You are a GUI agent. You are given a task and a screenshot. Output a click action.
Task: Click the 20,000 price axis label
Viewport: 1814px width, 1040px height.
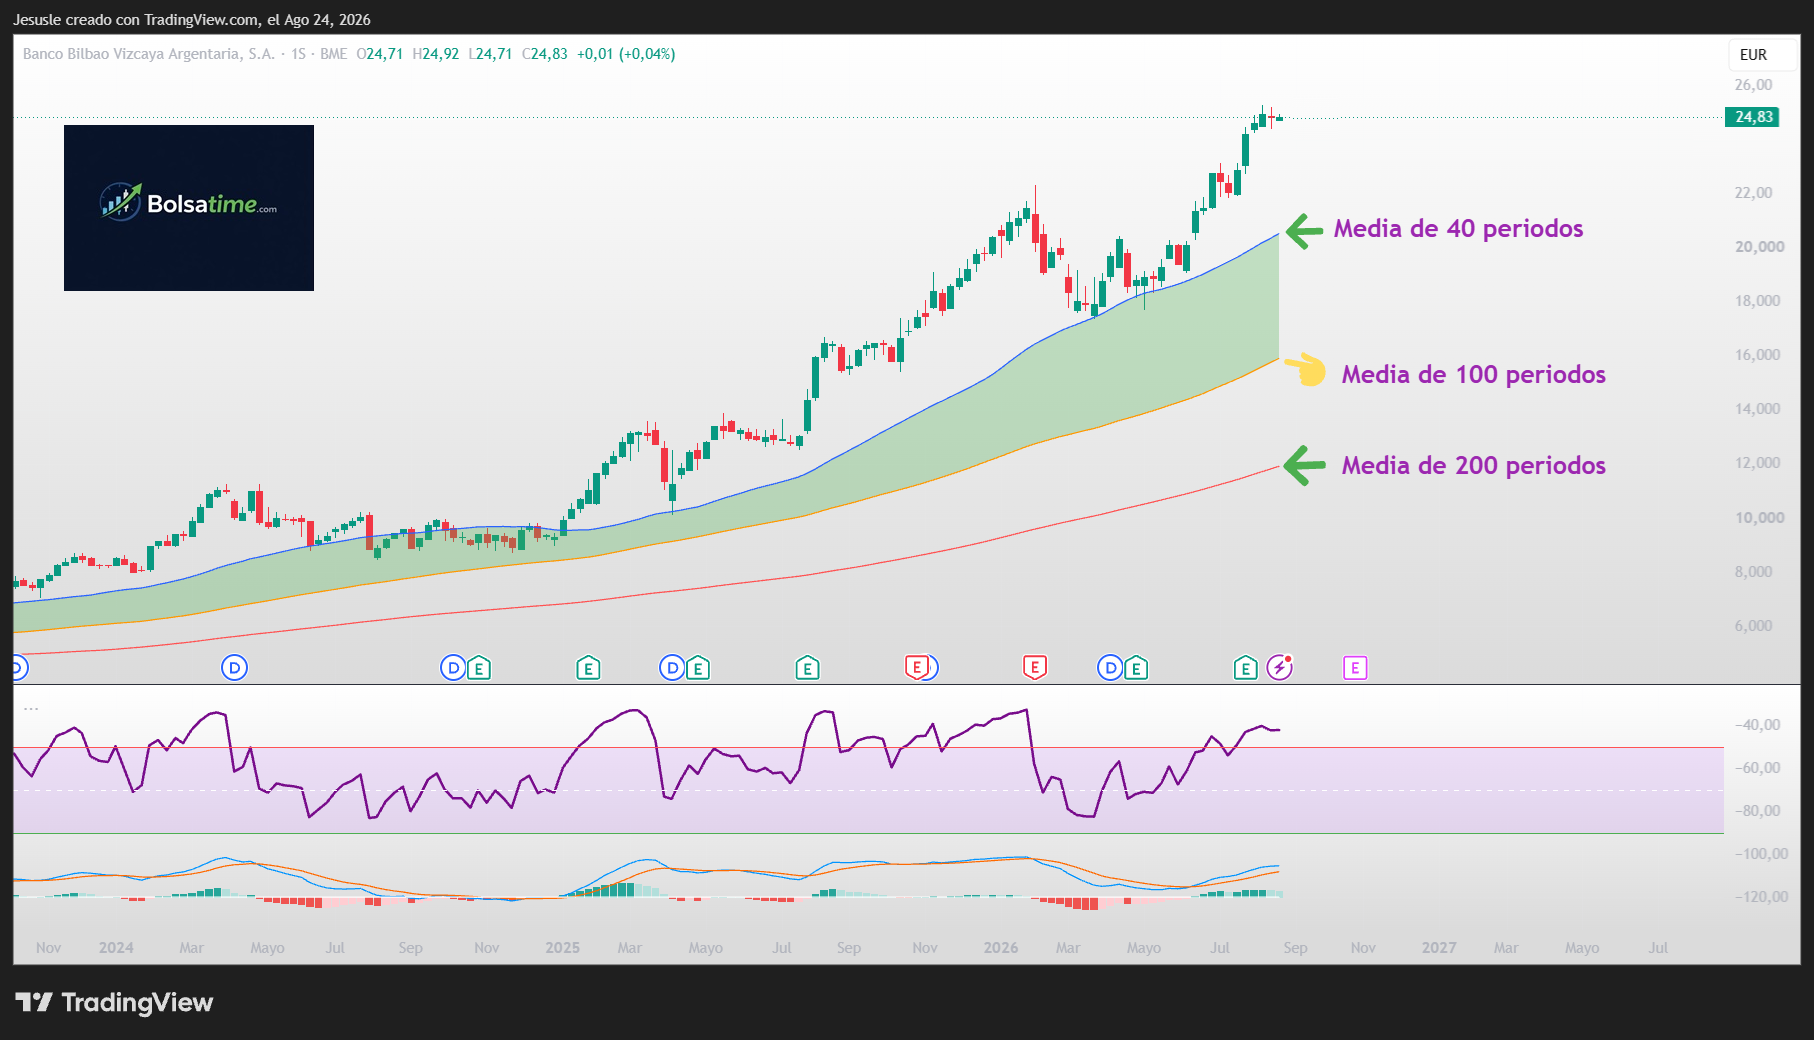(1759, 247)
